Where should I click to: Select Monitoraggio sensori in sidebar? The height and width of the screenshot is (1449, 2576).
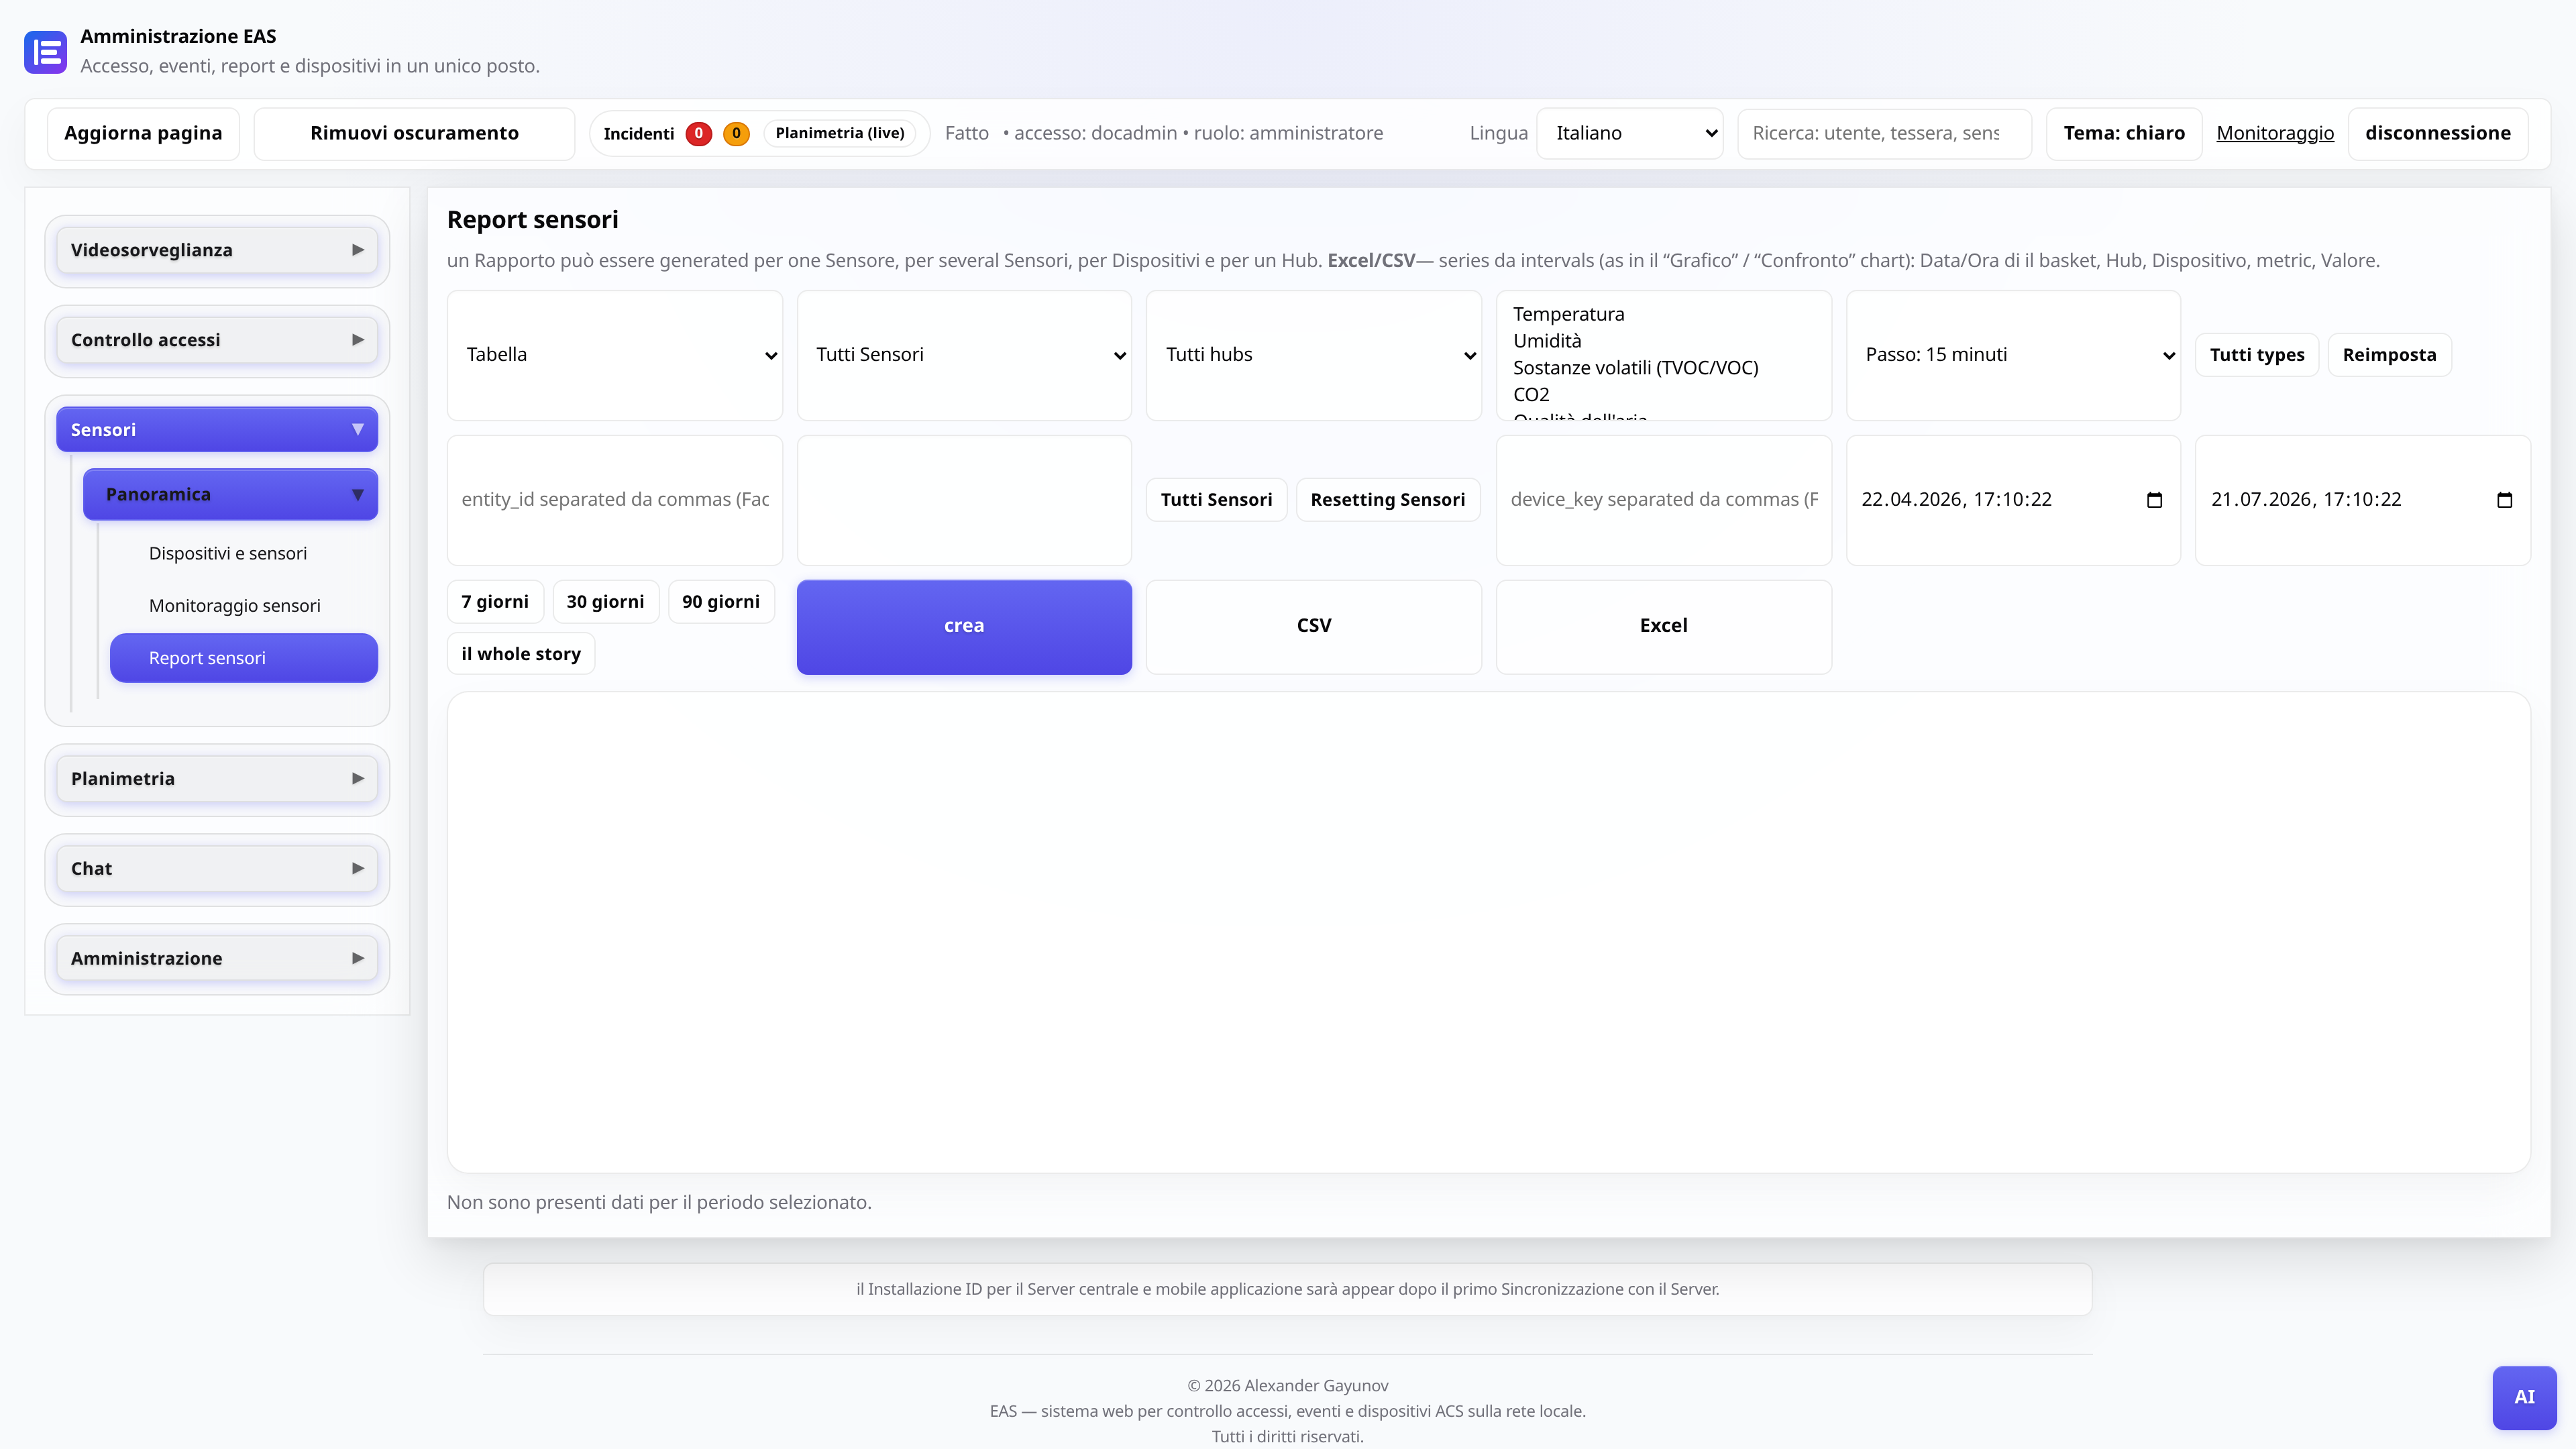click(234, 606)
